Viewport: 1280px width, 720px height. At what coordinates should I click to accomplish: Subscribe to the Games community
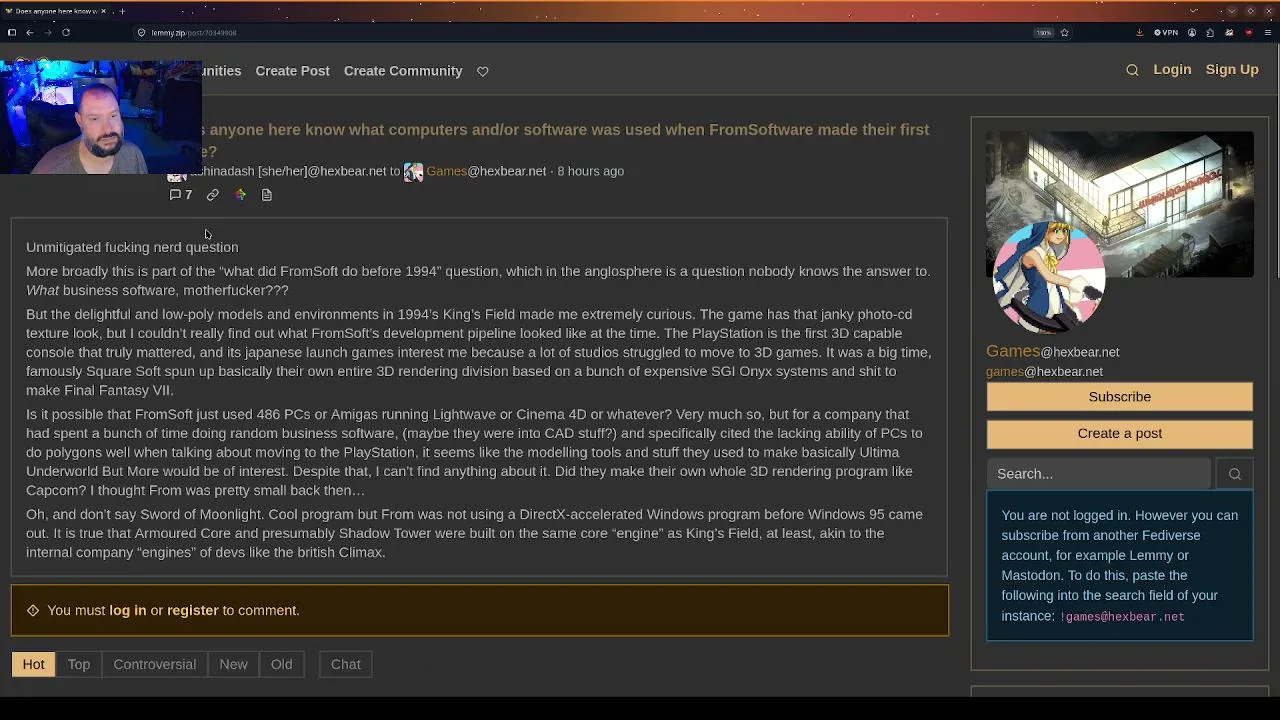1120,397
